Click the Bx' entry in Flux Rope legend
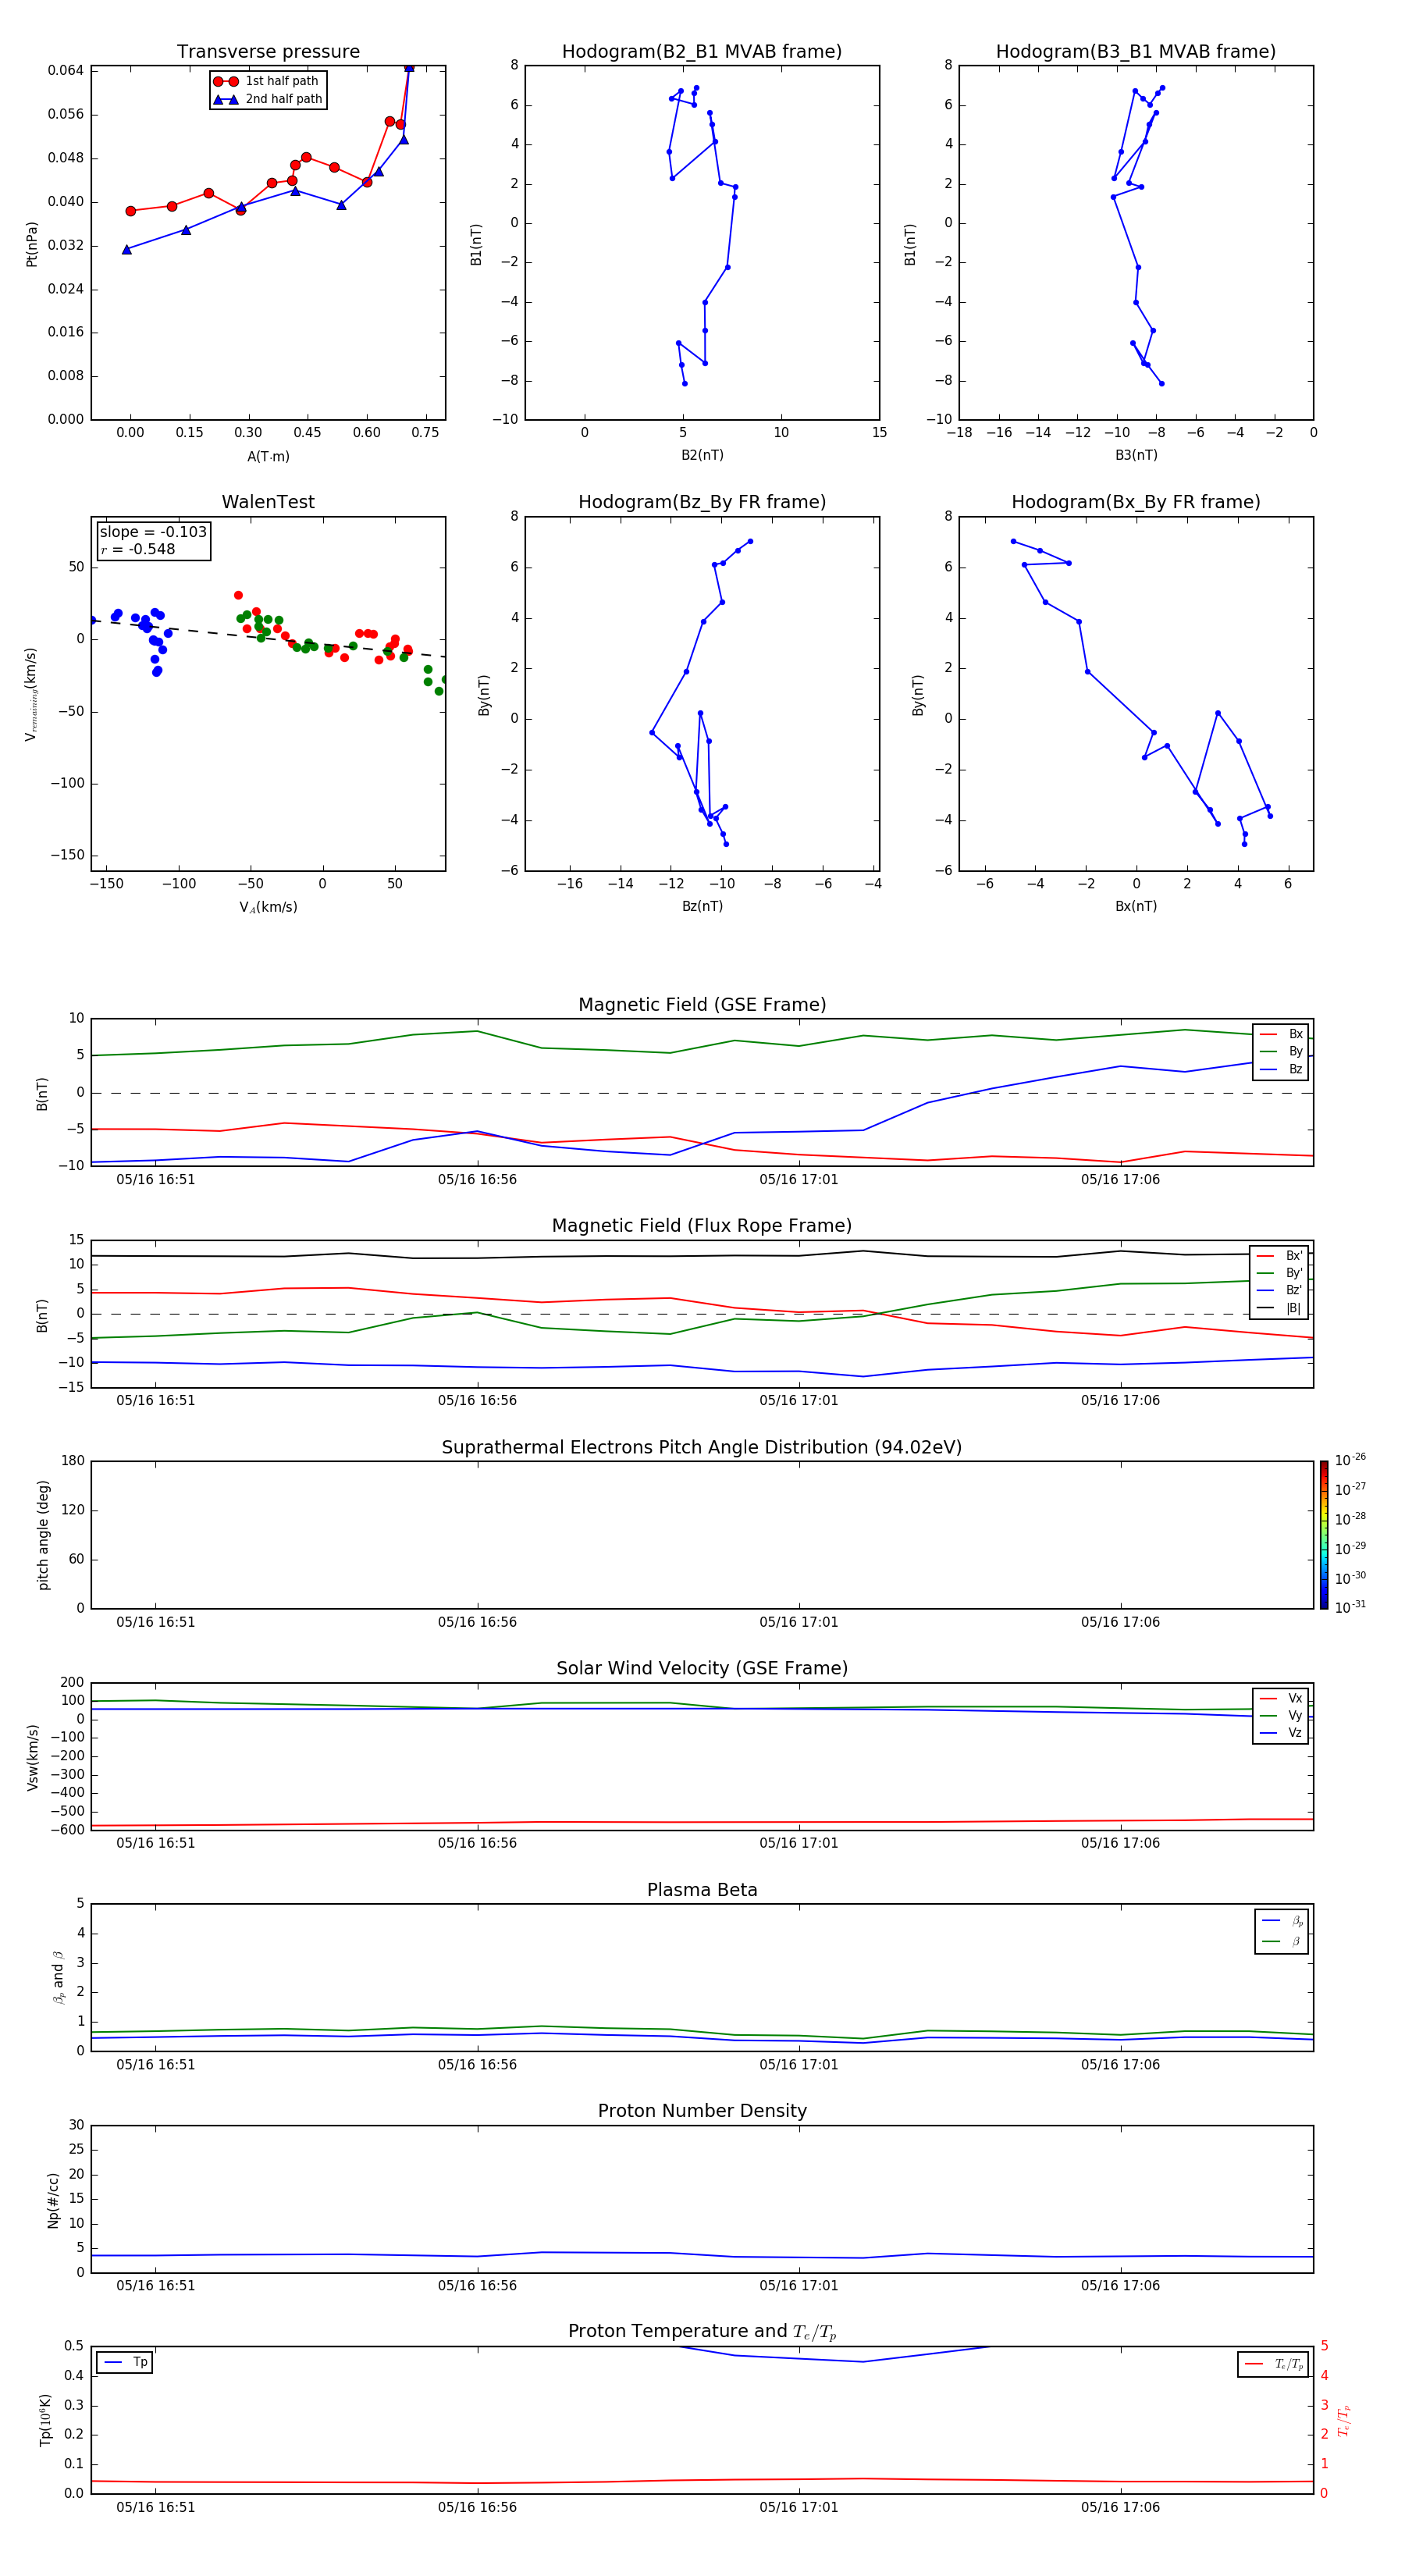The image size is (1405, 2576). coord(1280,1256)
